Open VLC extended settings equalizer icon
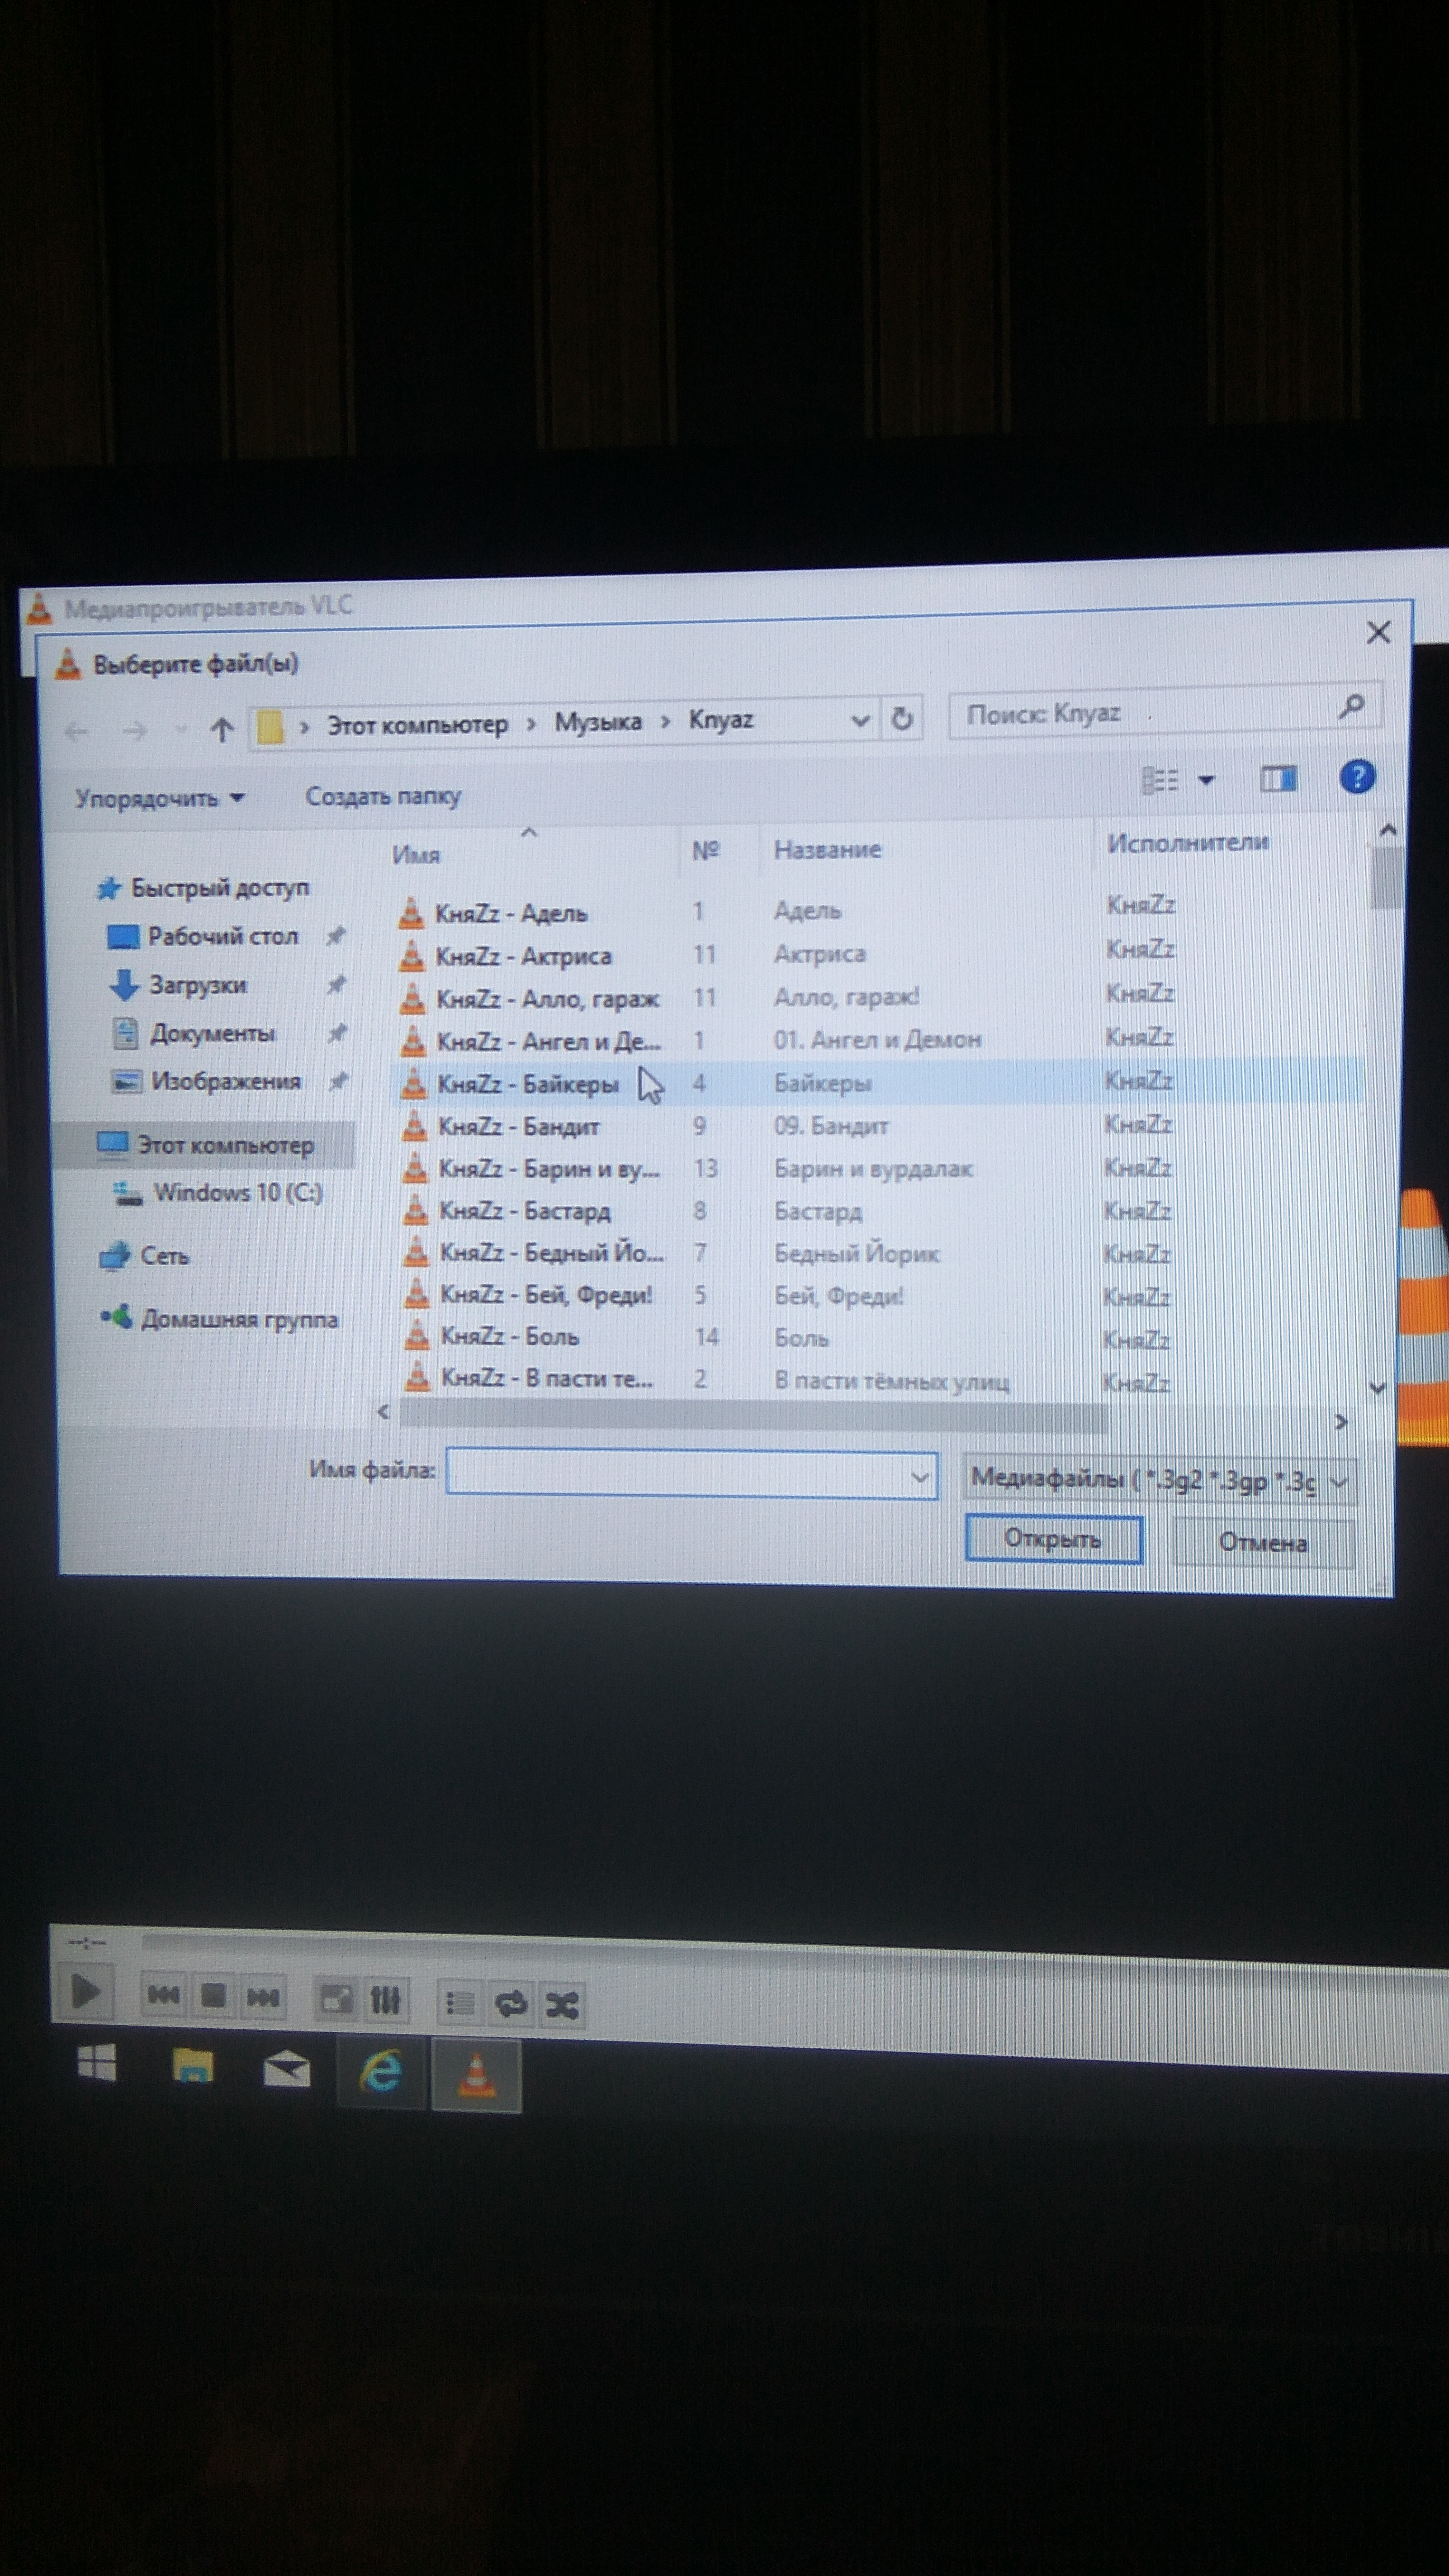 pyautogui.click(x=386, y=2000)
